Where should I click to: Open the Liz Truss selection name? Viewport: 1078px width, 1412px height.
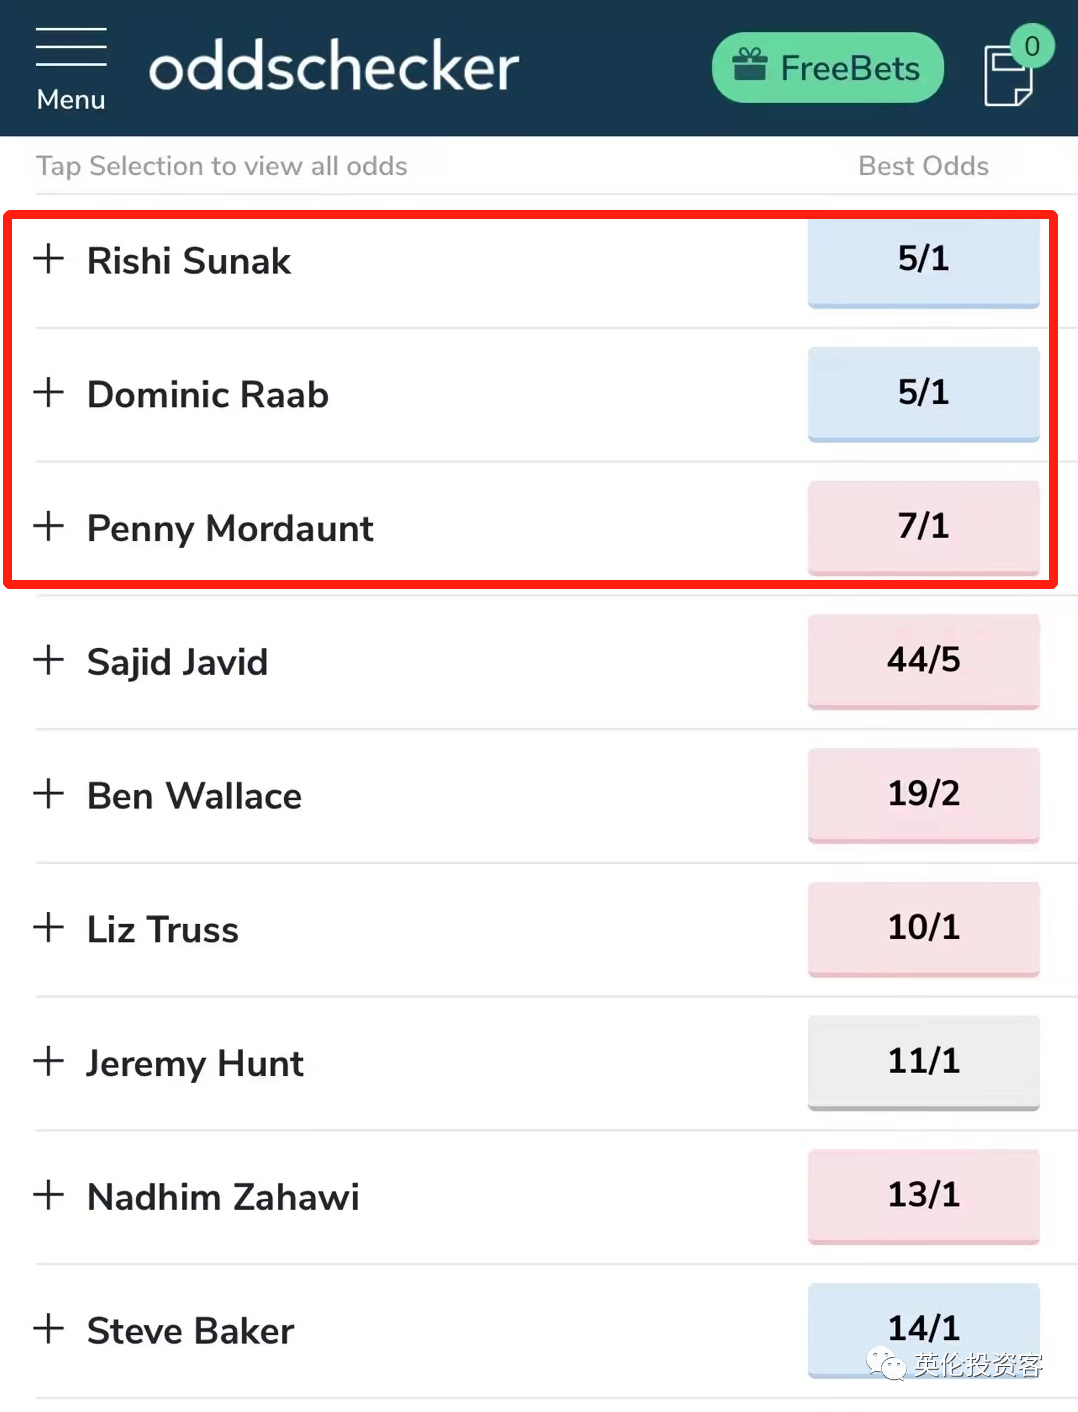coord(163,930)
